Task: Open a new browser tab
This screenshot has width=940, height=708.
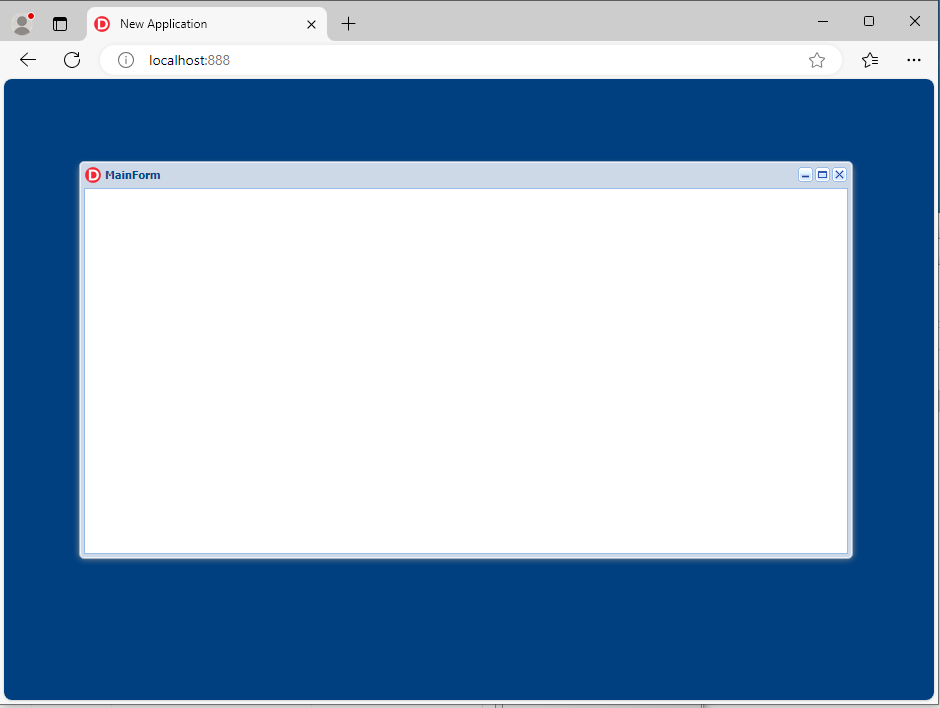Action: click(x=348, y=24)
